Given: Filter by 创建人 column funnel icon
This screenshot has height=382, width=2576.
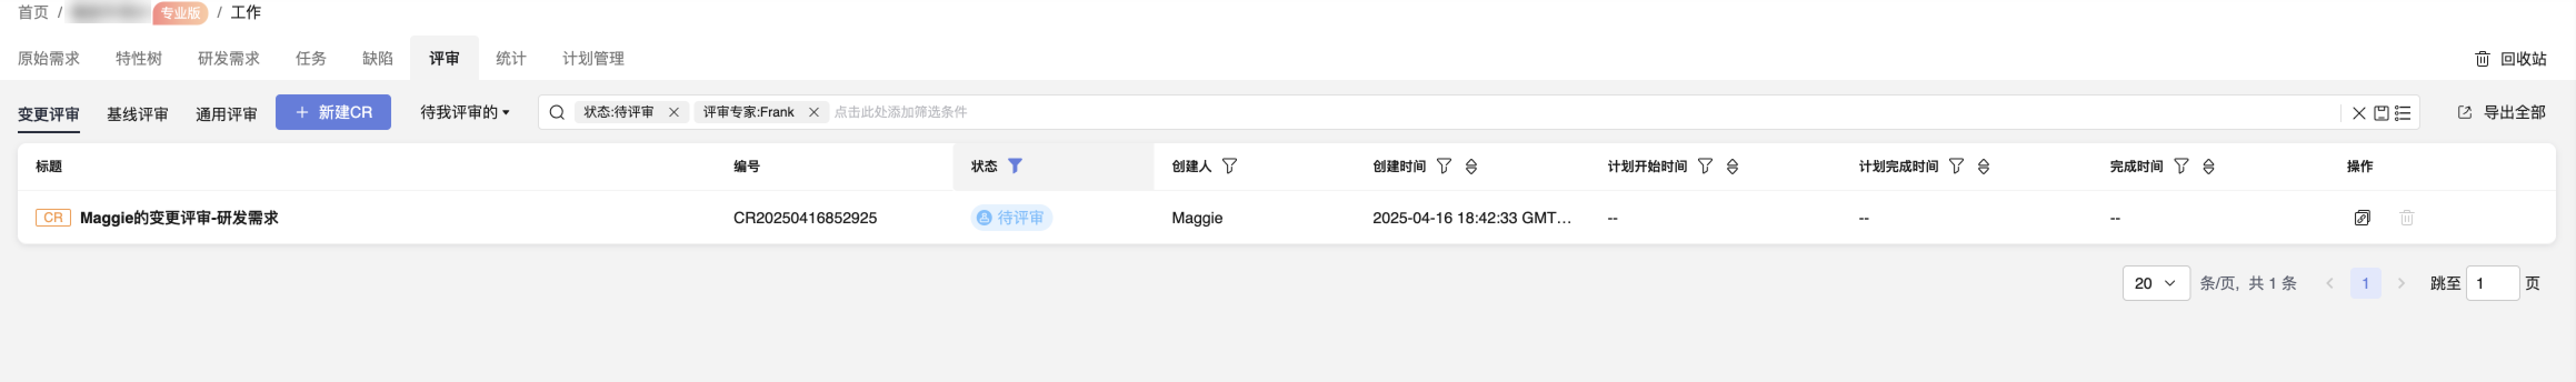Looking at the screenshot, I should [x=1230, y=166].
